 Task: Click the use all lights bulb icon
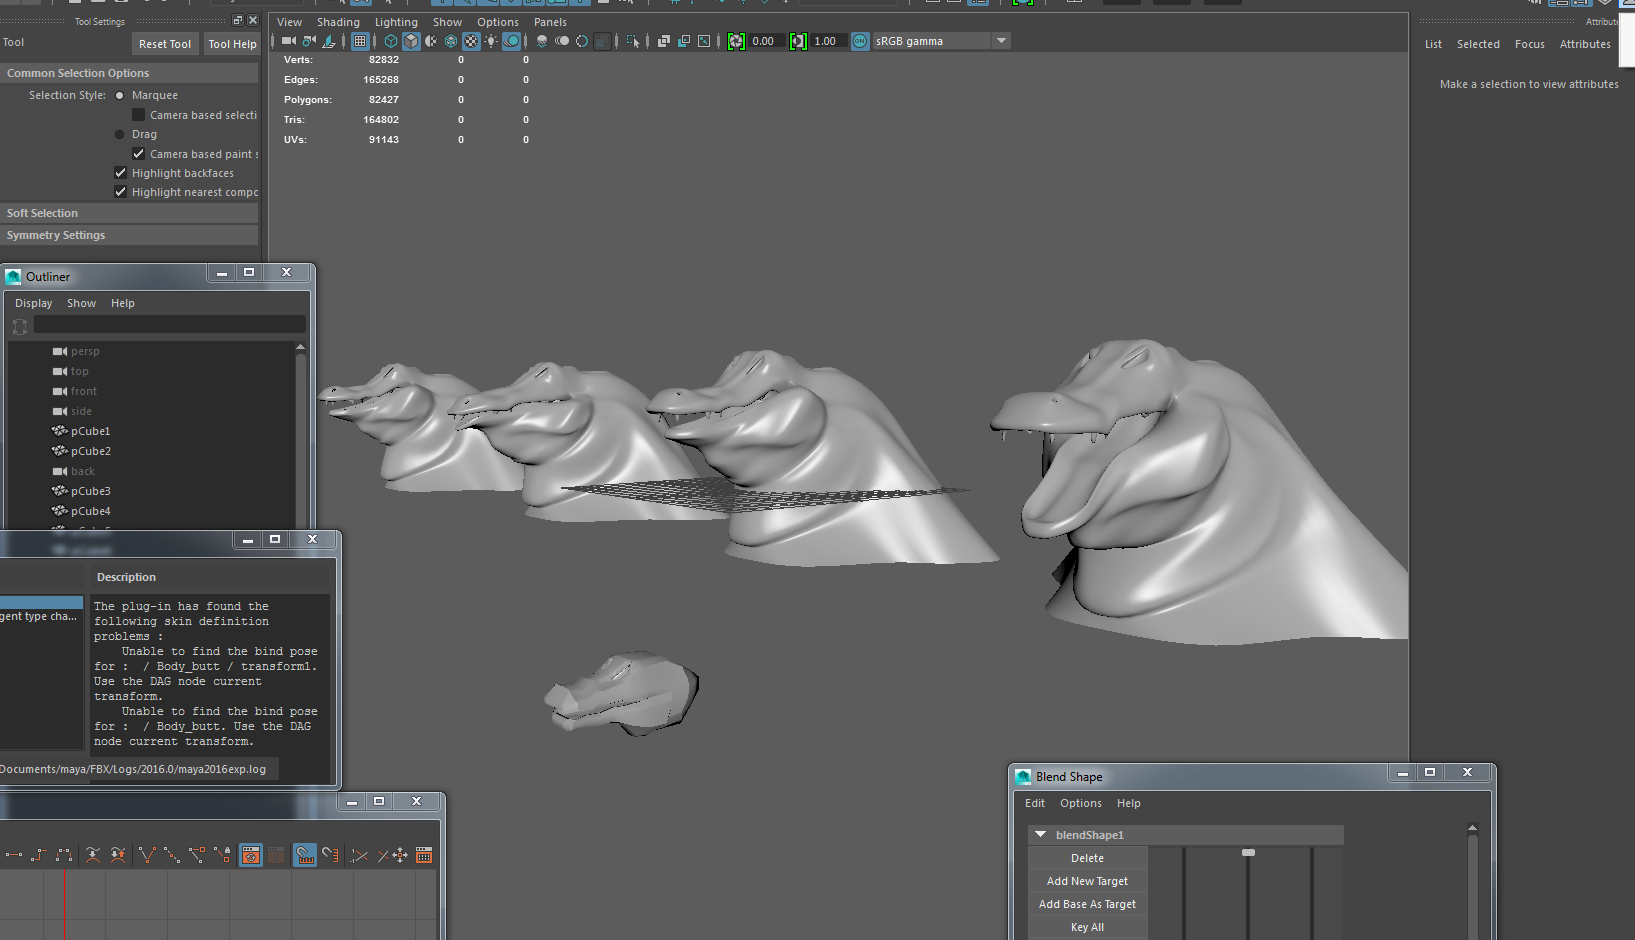pos(491,41)
